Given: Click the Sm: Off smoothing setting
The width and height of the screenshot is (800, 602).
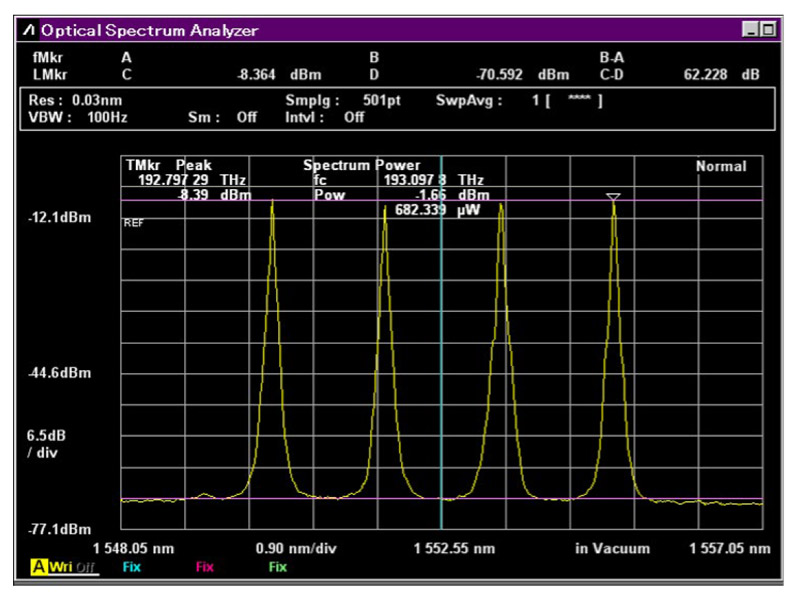Looking at the screenshot, I should (x=222, y=117).
